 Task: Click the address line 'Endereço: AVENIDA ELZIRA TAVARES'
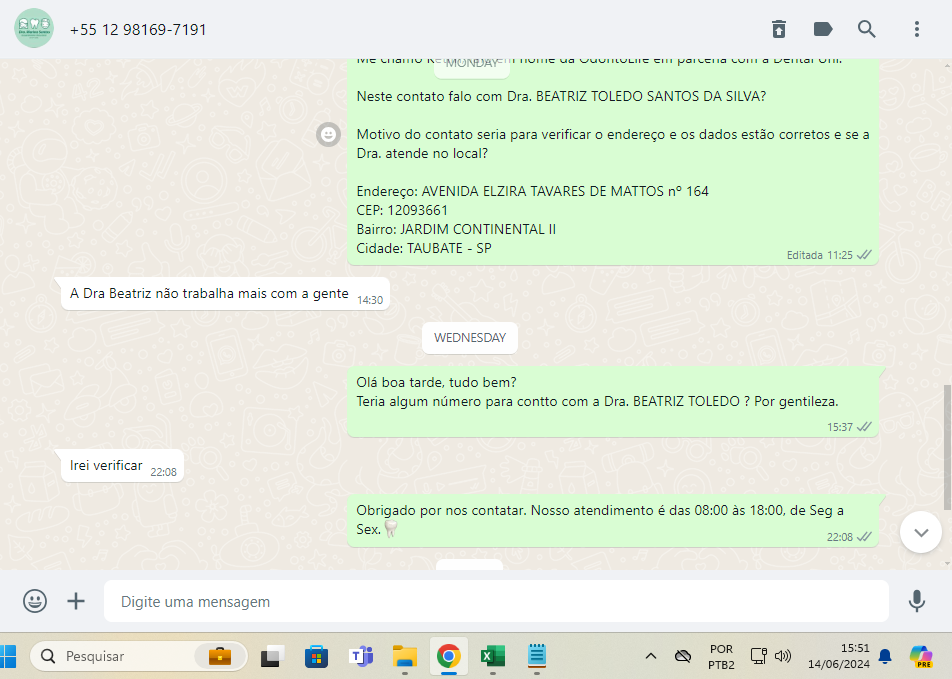click(532, 191)
